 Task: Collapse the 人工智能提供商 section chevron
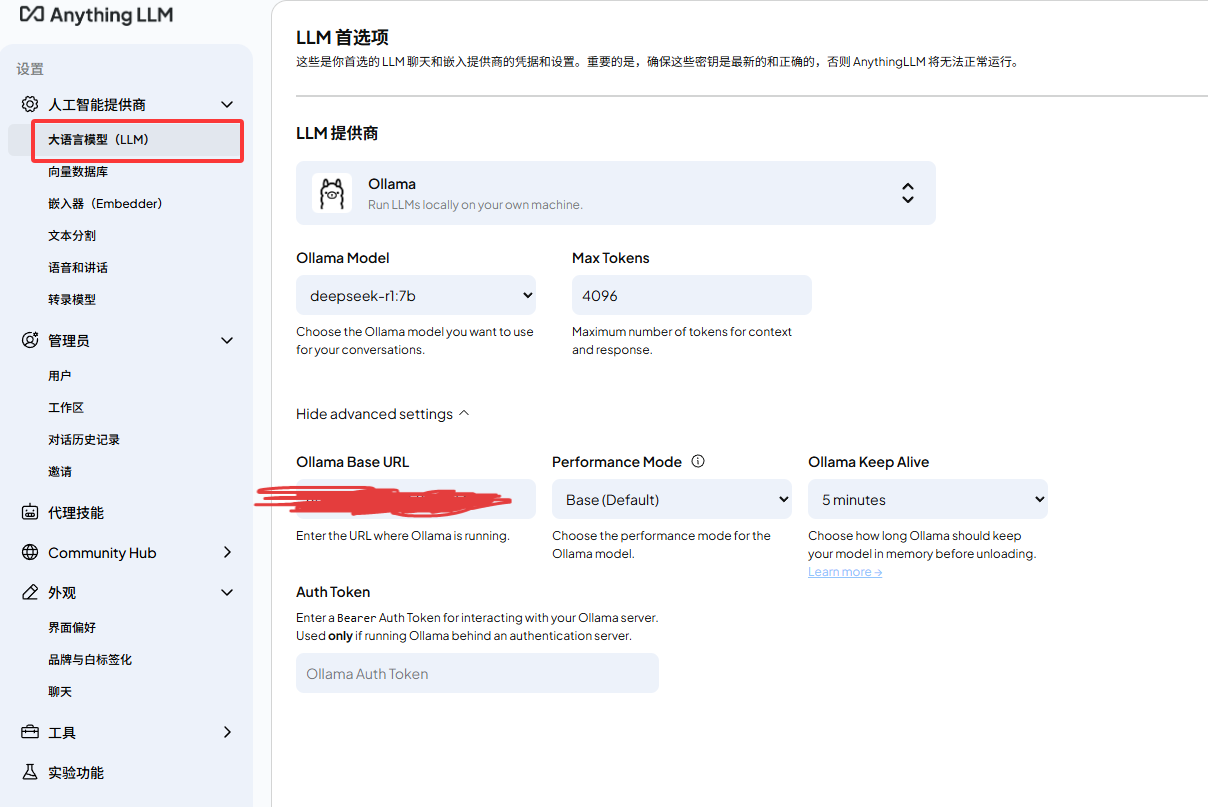click(x=227, y=104)
